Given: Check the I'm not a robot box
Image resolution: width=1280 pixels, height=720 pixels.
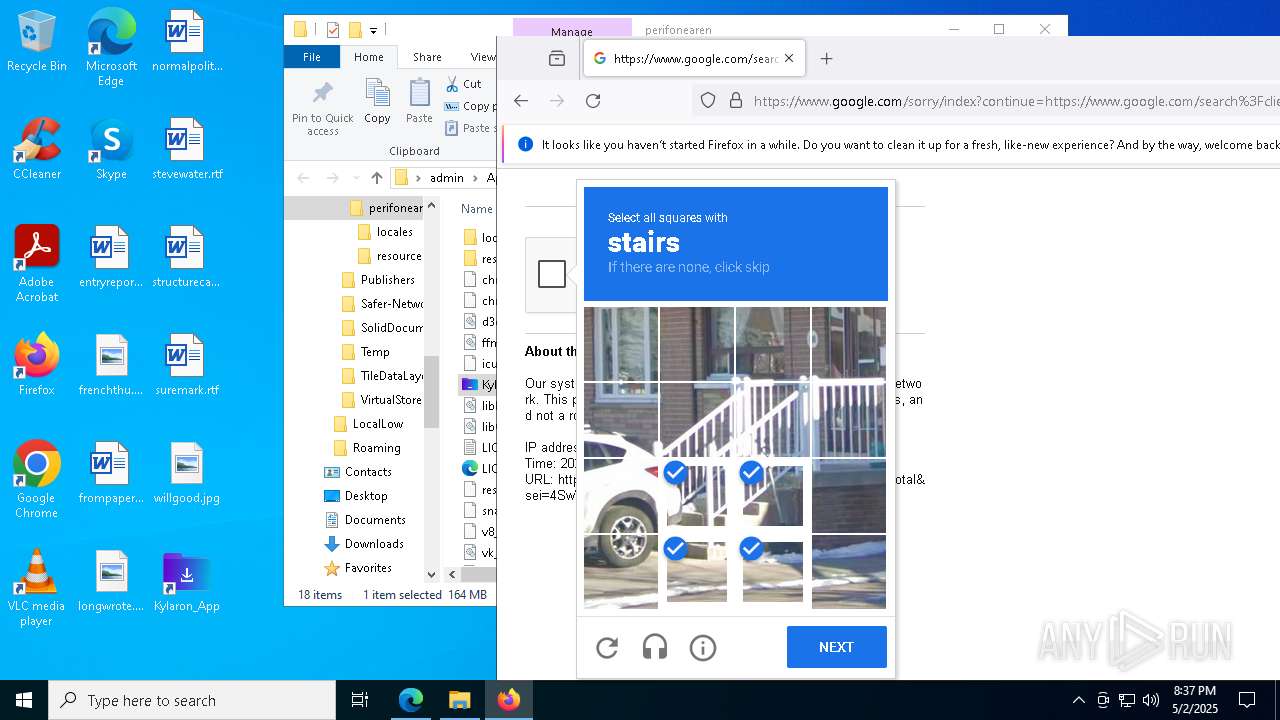Looking at the screenshot, I should pos(552,274).
